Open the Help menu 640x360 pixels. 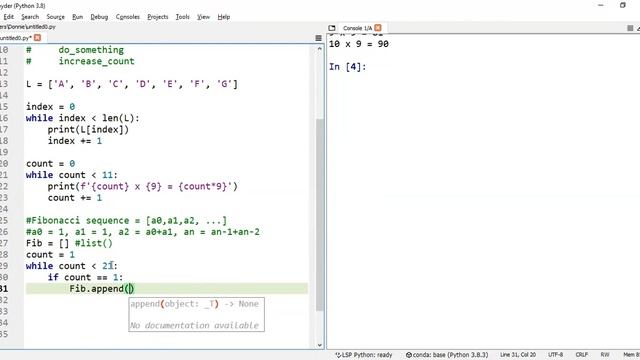pos(224,17)
